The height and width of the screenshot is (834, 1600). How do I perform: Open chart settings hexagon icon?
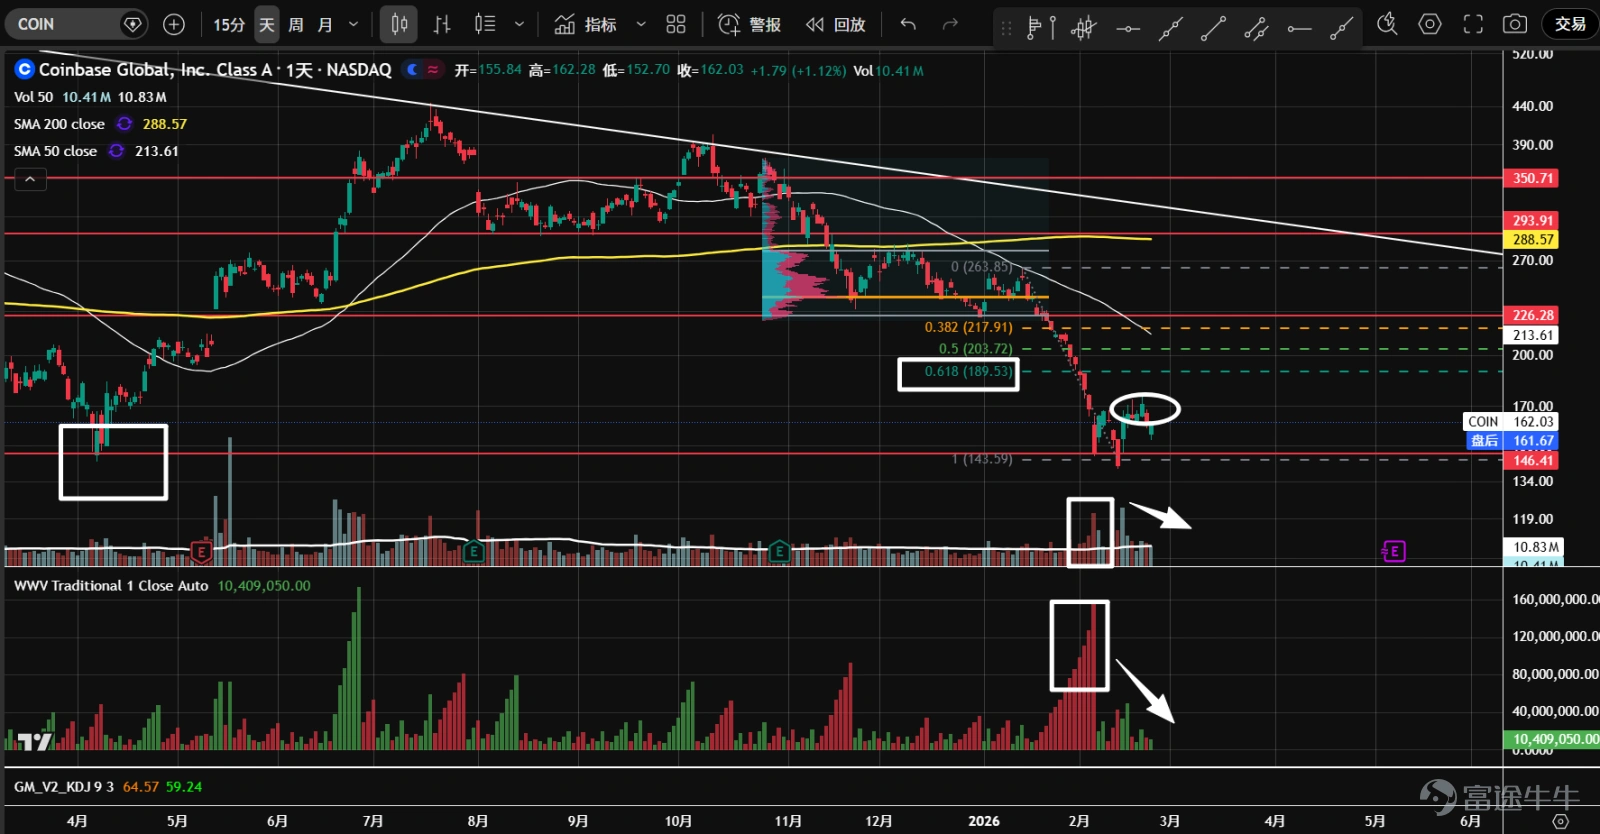tap(1430, 24)
